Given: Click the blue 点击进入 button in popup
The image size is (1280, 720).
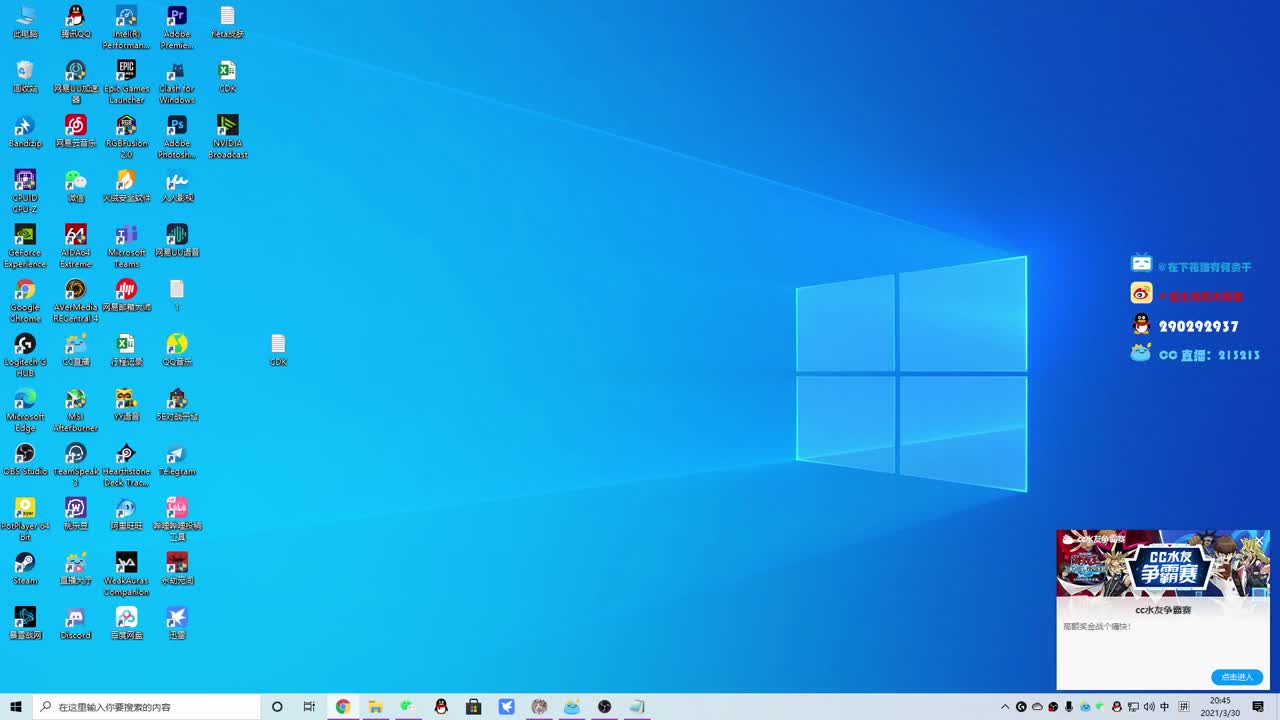Looking at the screenshot, I should point(1236,677).
